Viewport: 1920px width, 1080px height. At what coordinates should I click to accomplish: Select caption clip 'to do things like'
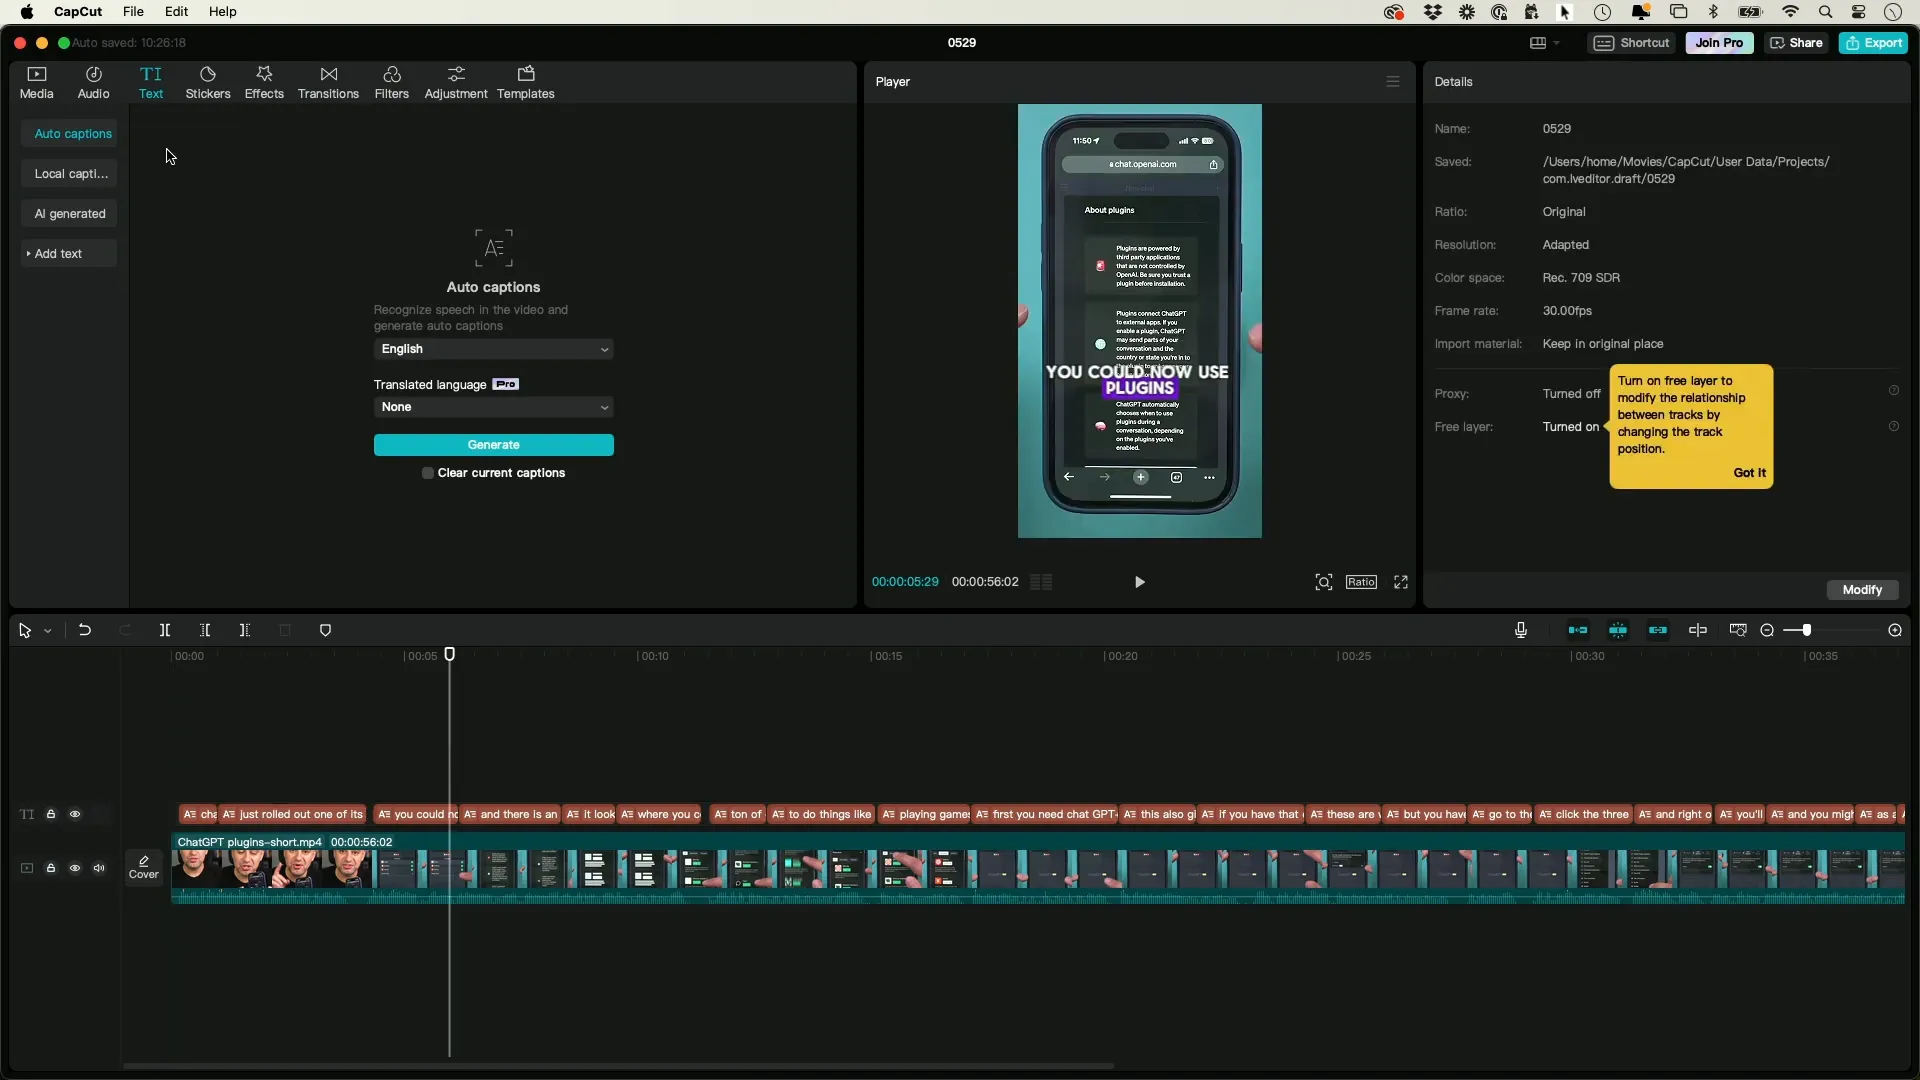click(822, 815)
